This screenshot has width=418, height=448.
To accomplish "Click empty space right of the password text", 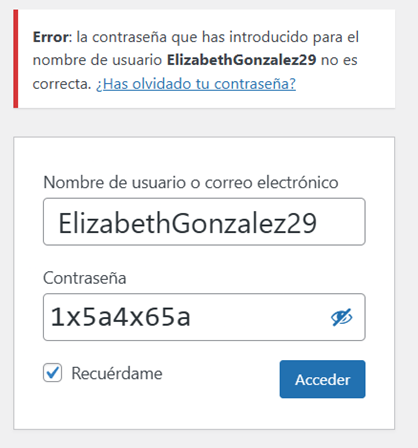I will 260,317.
